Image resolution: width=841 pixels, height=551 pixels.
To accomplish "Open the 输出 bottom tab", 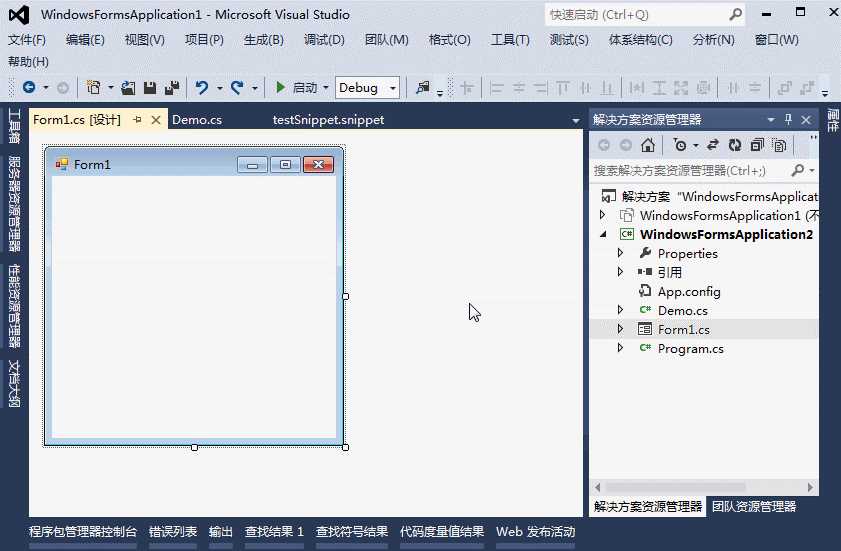I will [x=220, y=532].
